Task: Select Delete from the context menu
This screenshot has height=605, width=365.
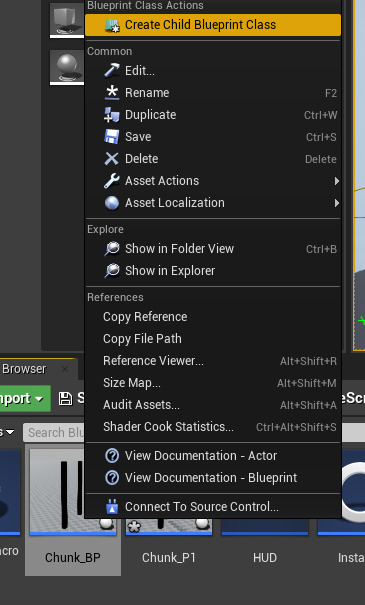Action: 213,159
